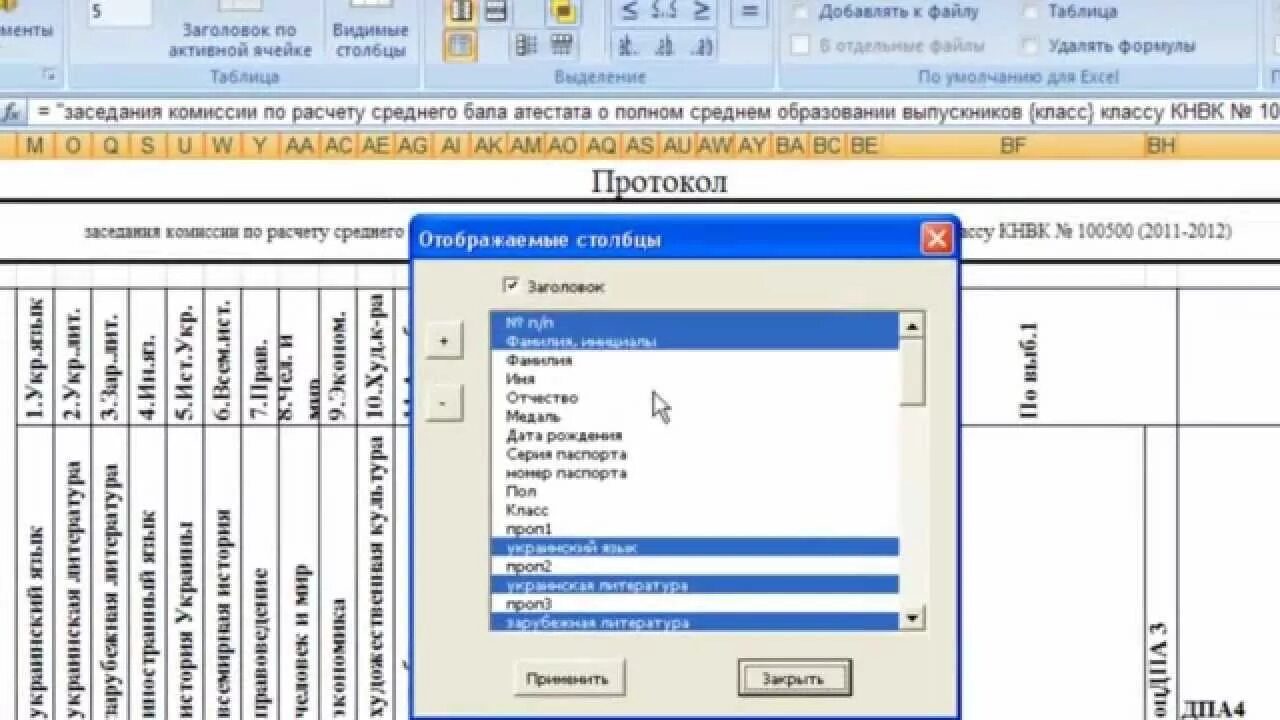Click the list scrollbar down arrow
1280x720 pixels.
pyautogui.click(x=911, y=619)
